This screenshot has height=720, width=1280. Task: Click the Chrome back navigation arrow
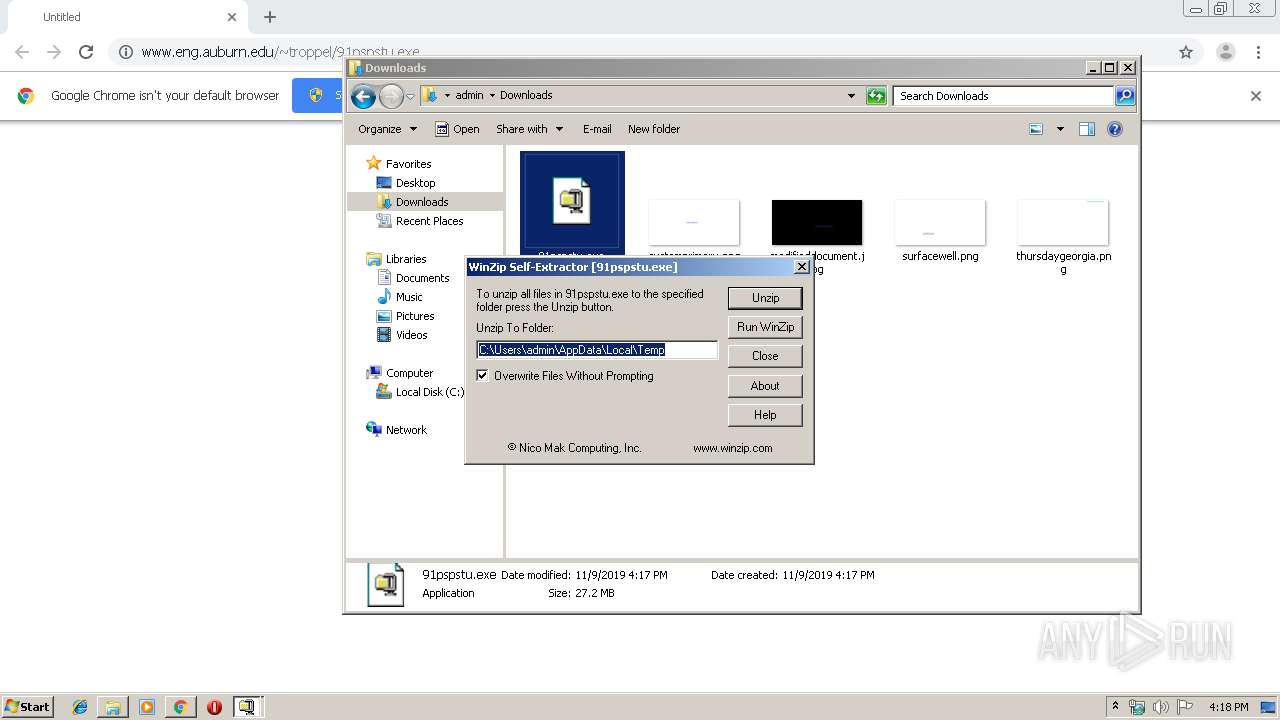(22, 52)
